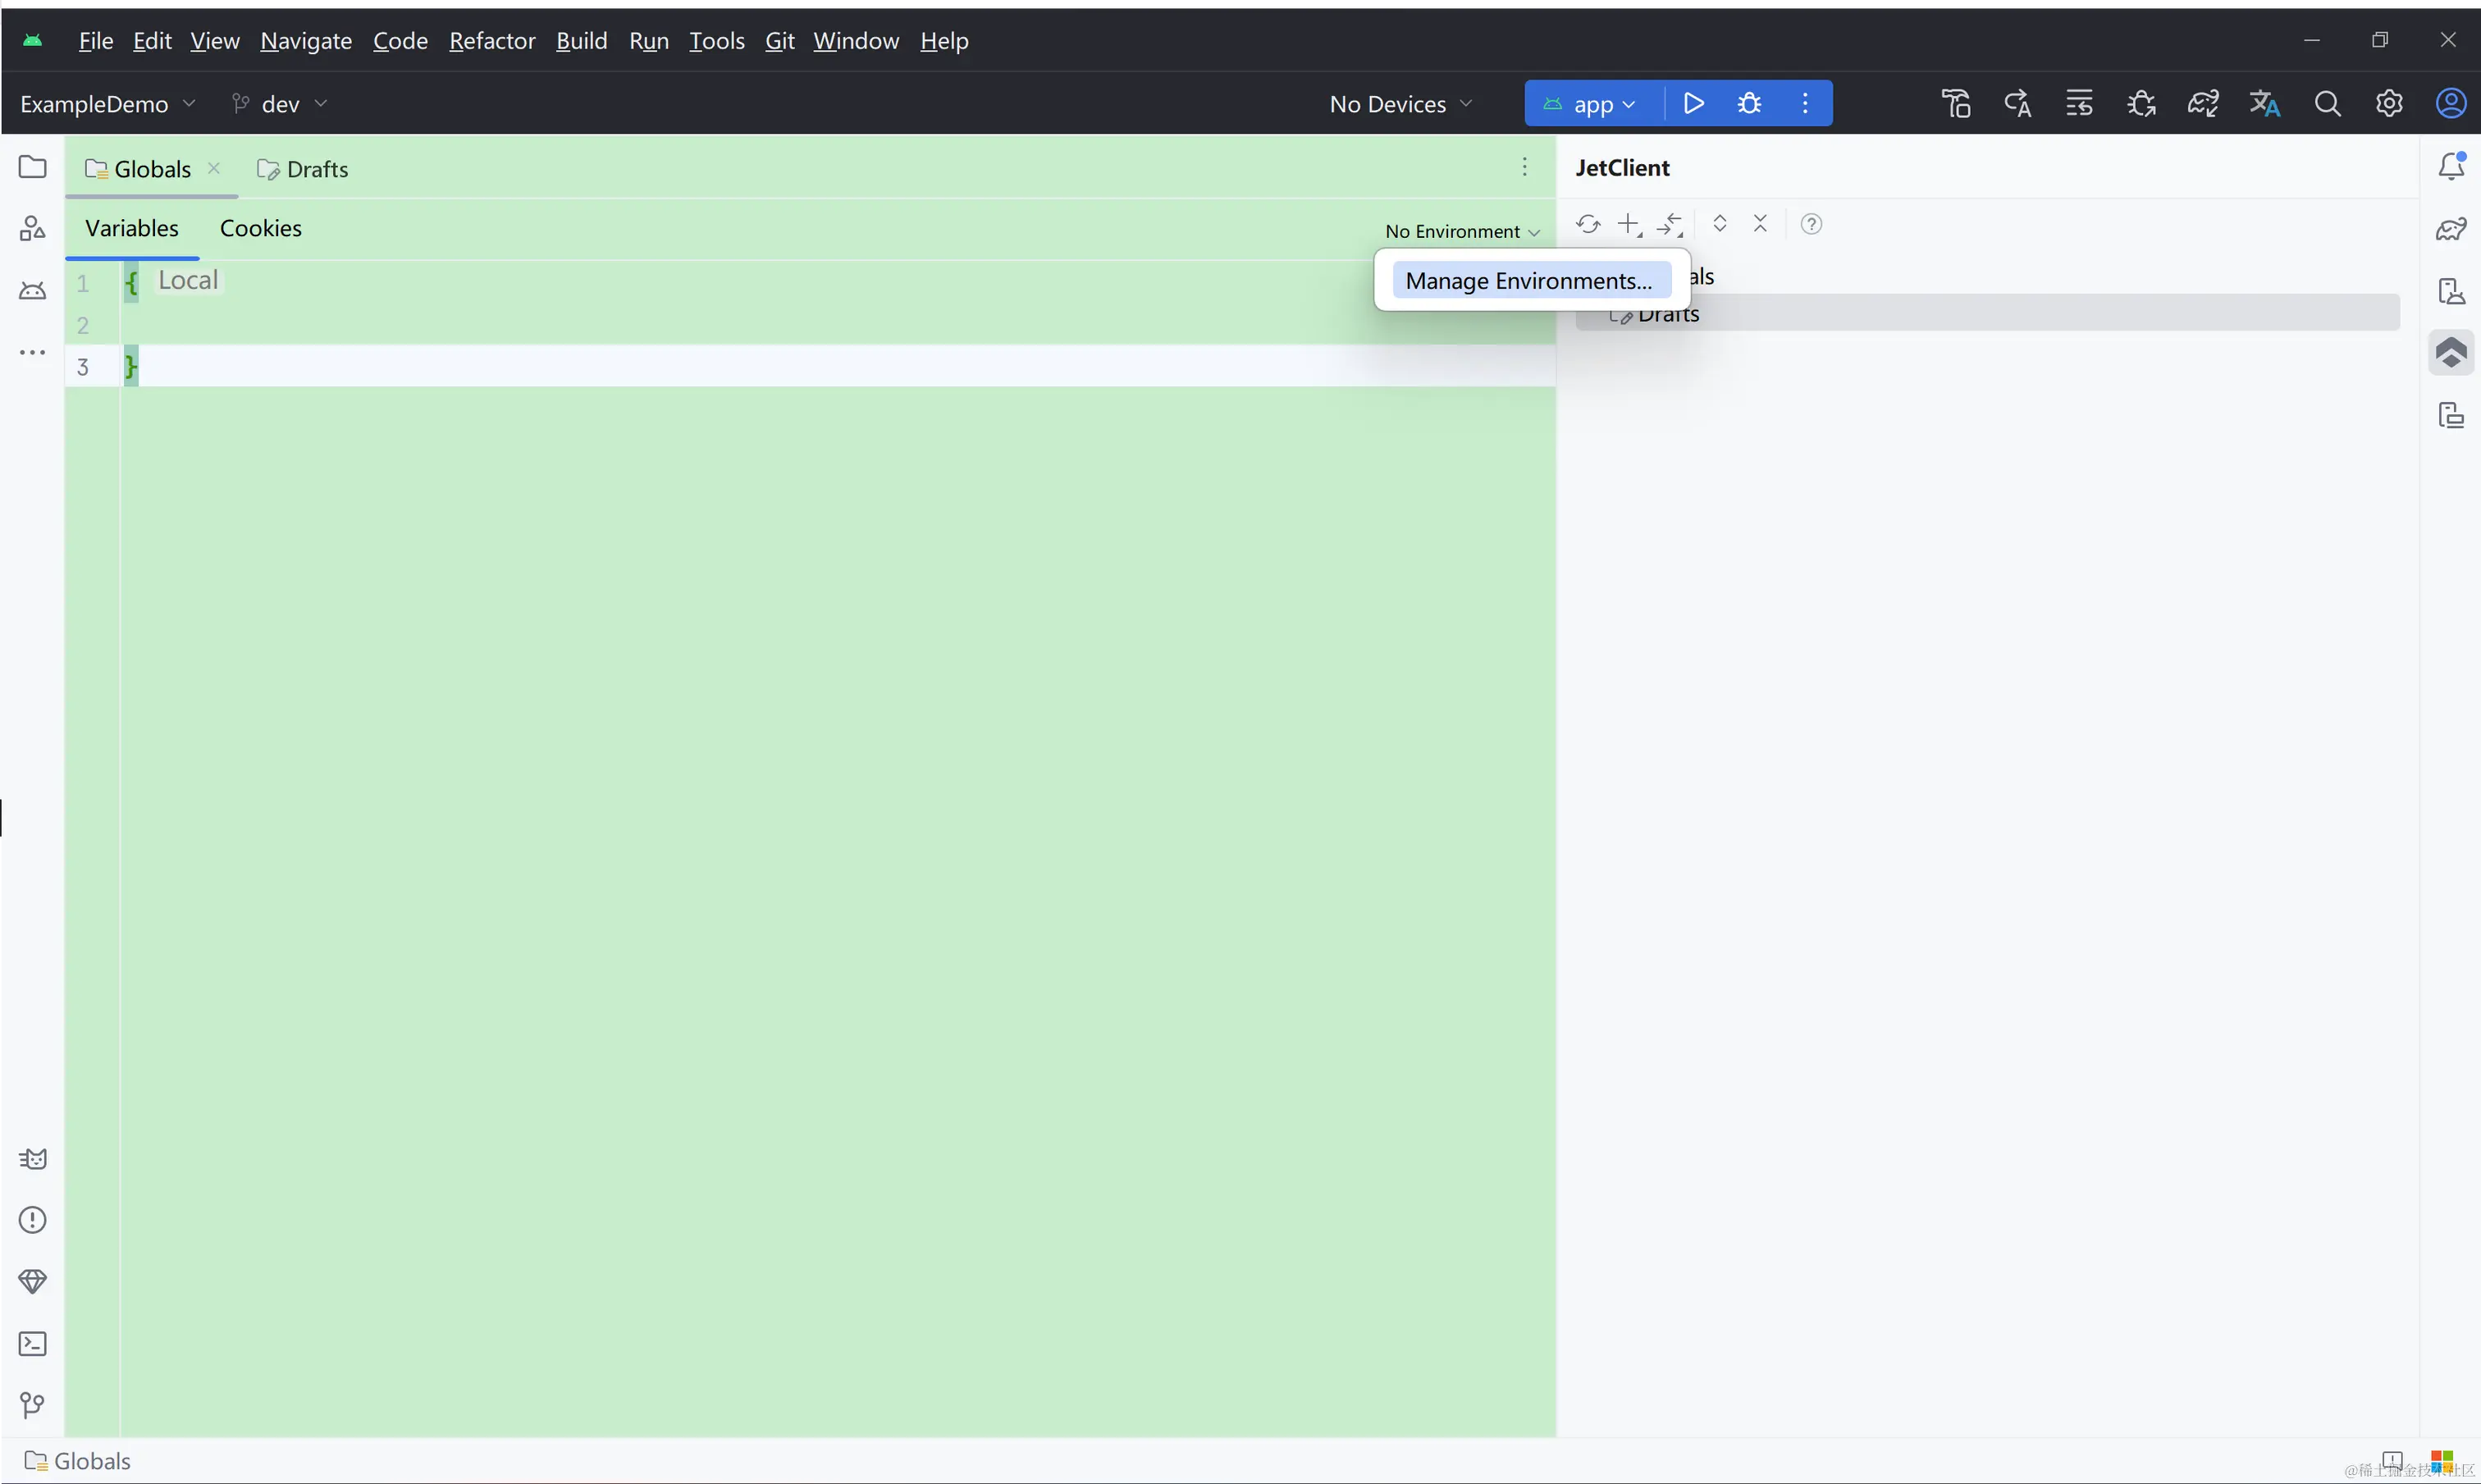Close the Globals editor tab
2481x1484 pixels.
pyautogui.click(x=214, y=168)
